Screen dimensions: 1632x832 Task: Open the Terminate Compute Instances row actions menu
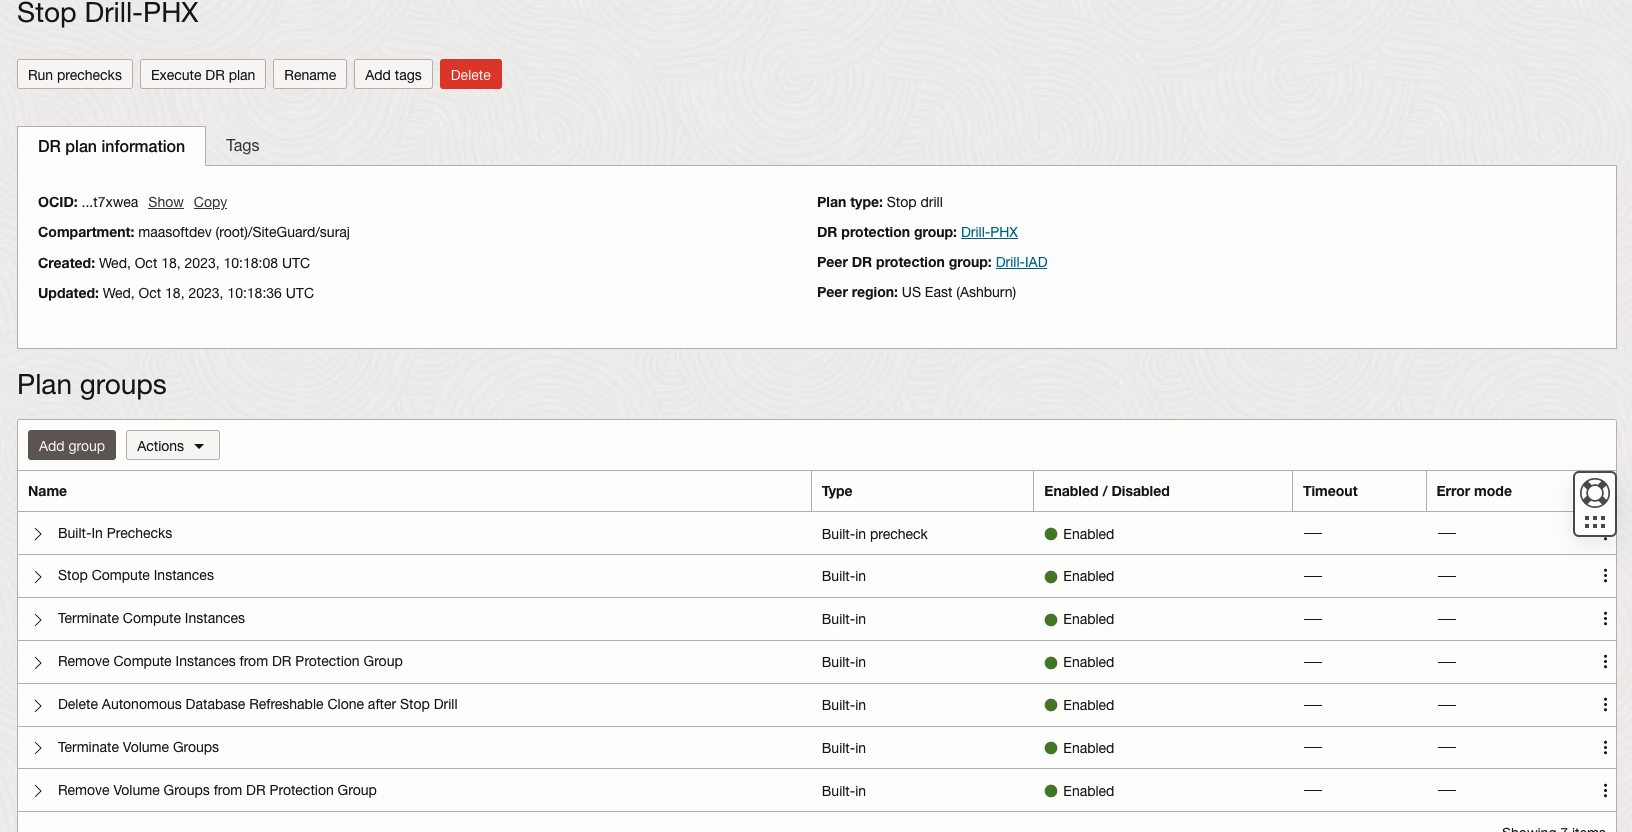[x=1605, y=619]
